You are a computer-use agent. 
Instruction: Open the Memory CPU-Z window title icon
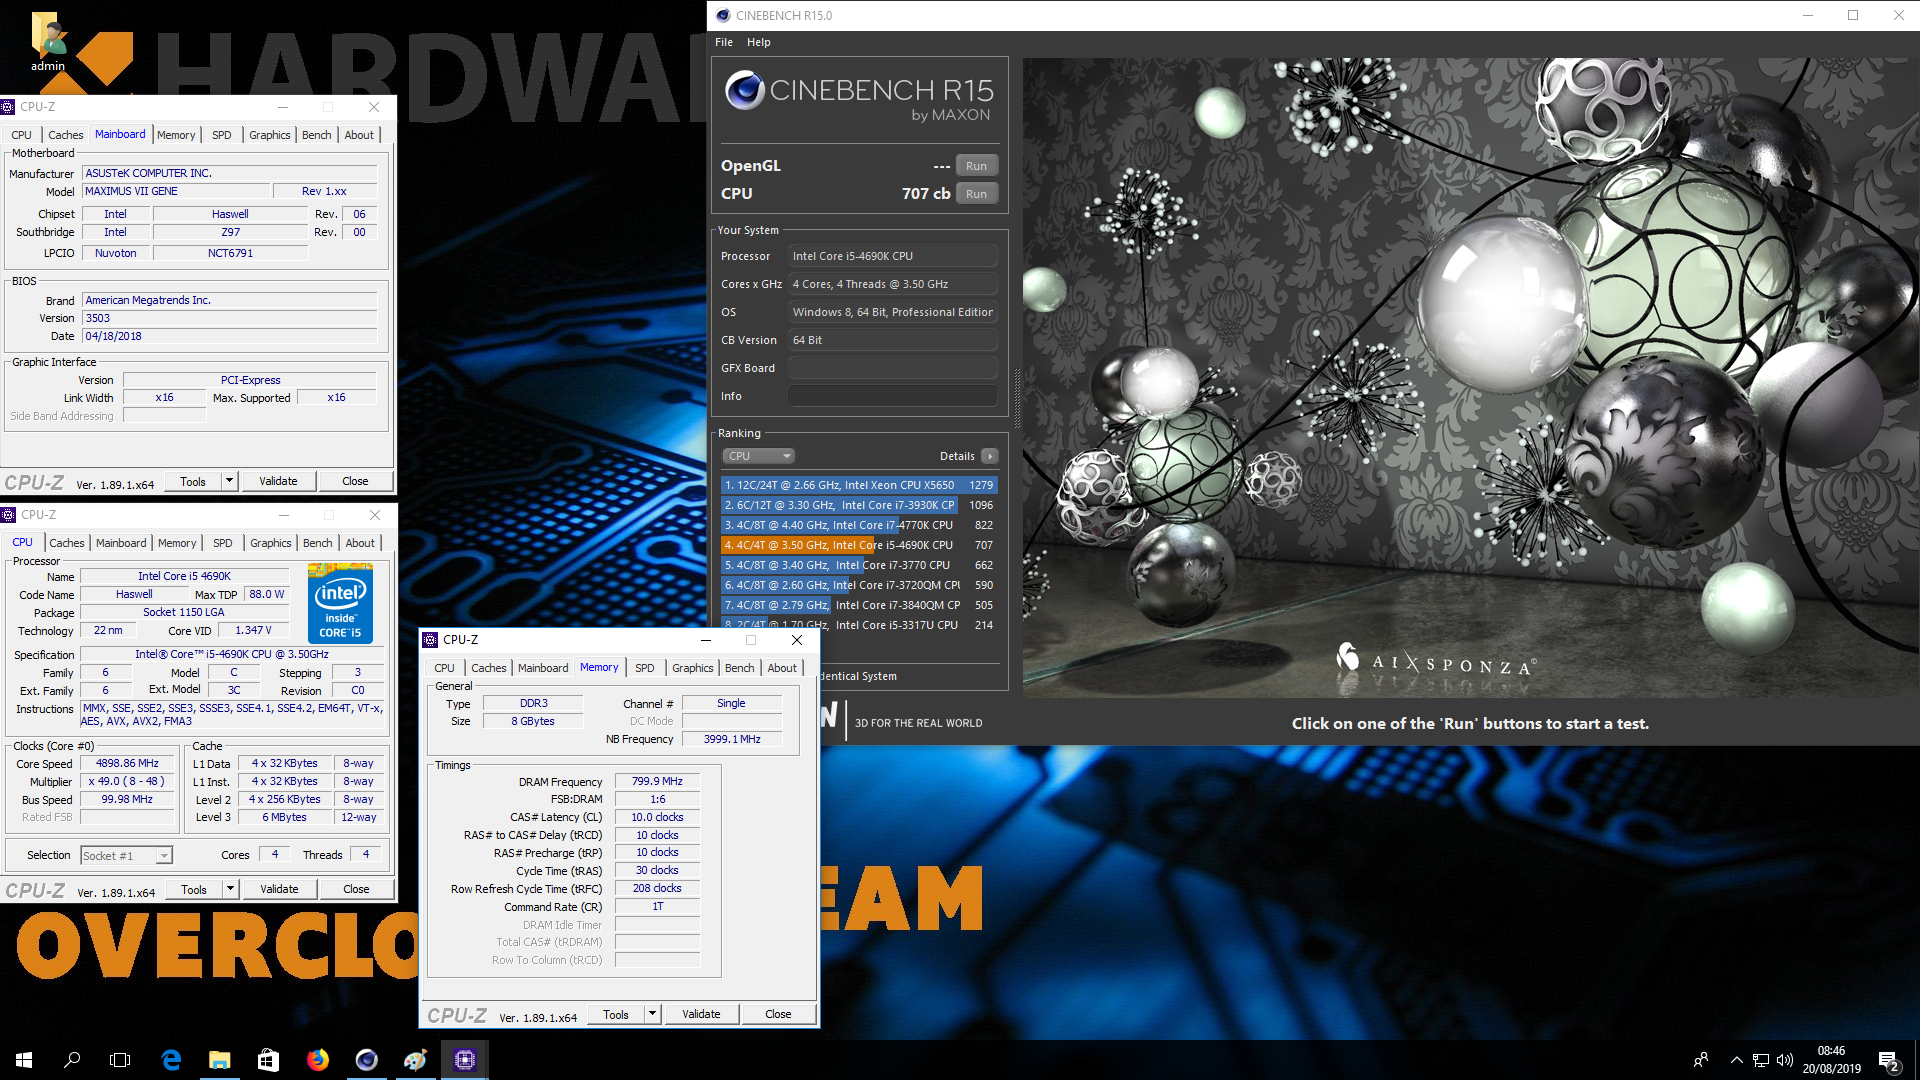(431, 640)
